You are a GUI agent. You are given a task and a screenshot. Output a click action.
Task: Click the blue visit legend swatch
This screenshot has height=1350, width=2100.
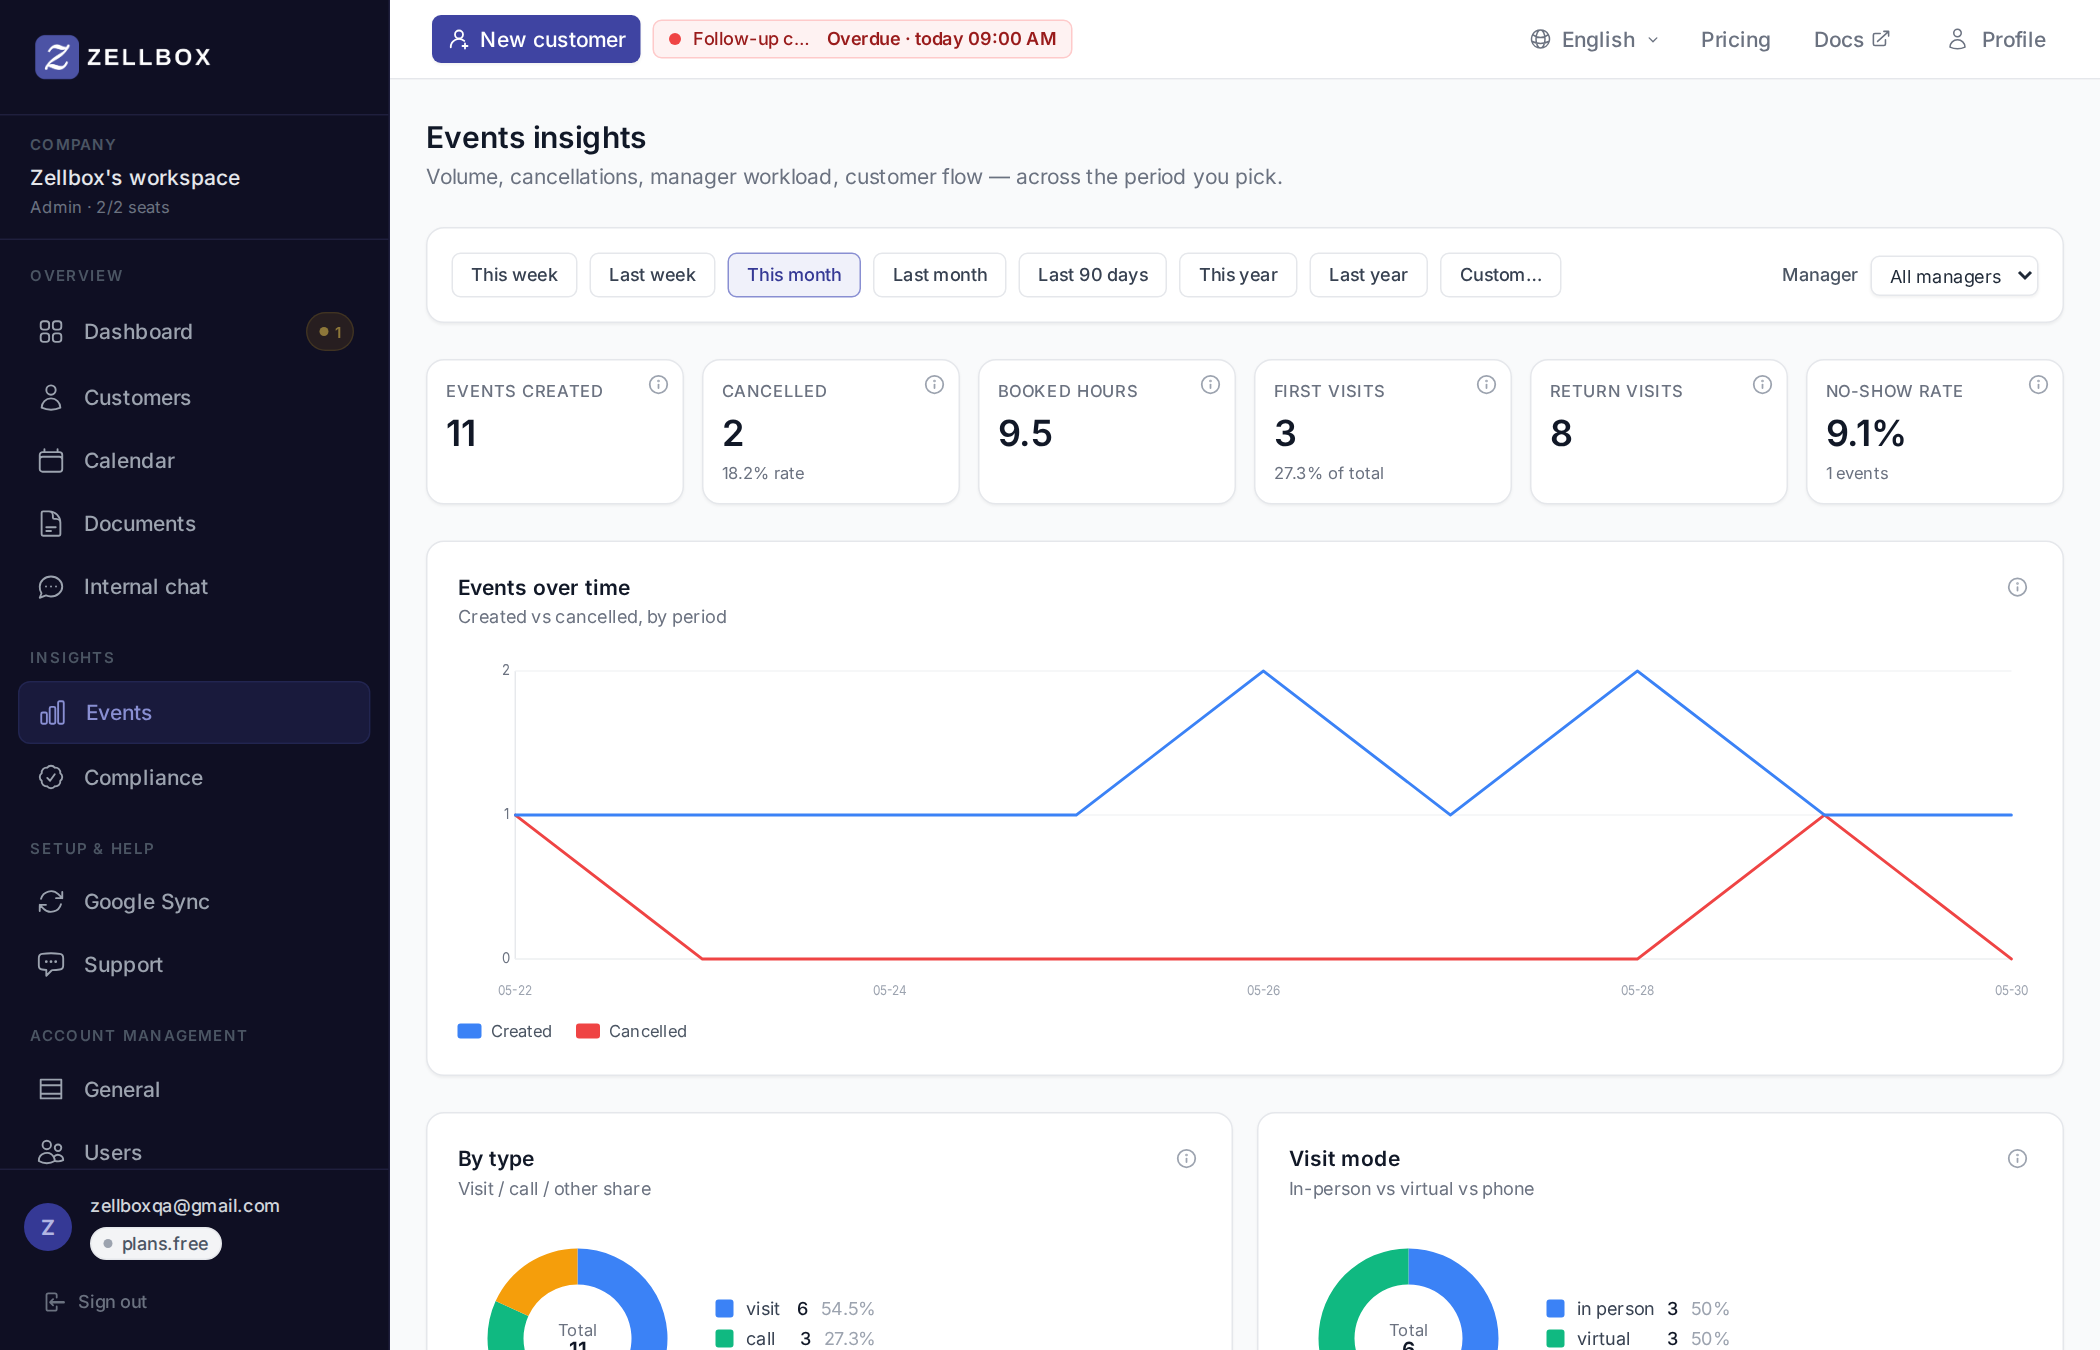(x=725, y=1309)
